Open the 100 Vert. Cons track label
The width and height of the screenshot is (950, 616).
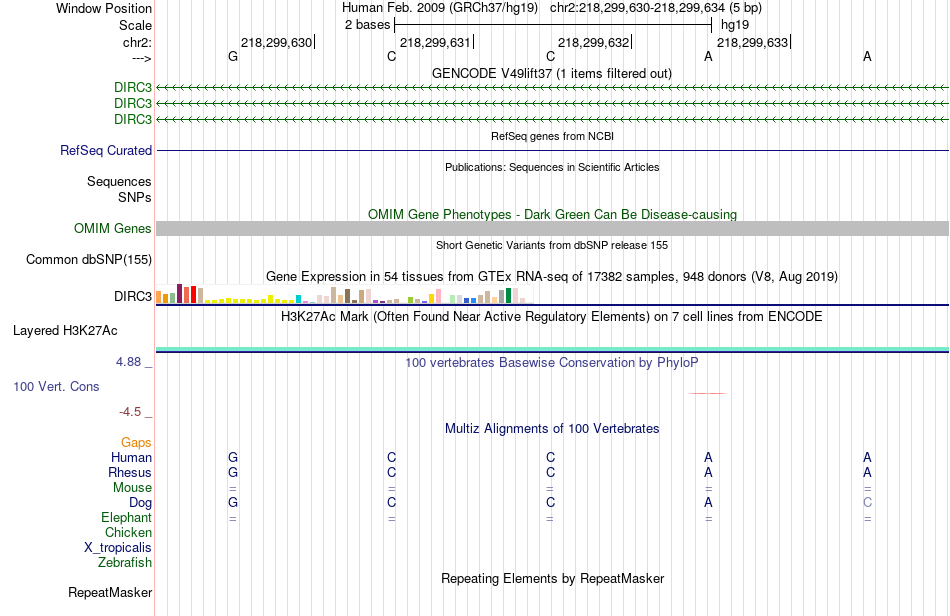click(56, 386)
